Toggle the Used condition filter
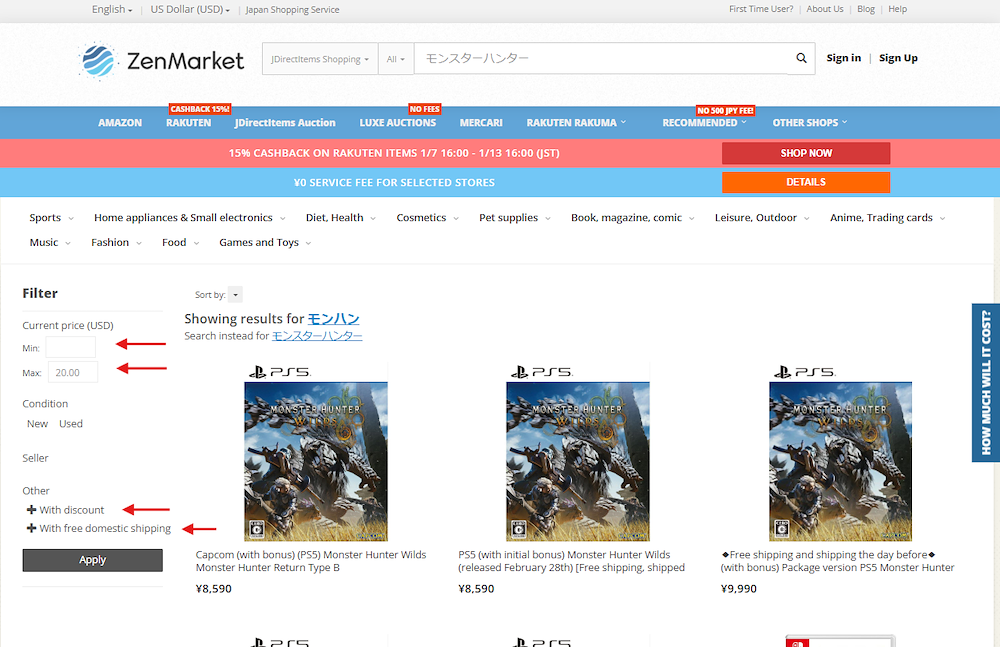Image resolution: width=1000 pixels, height=647 pixels. tap(71, 424)
